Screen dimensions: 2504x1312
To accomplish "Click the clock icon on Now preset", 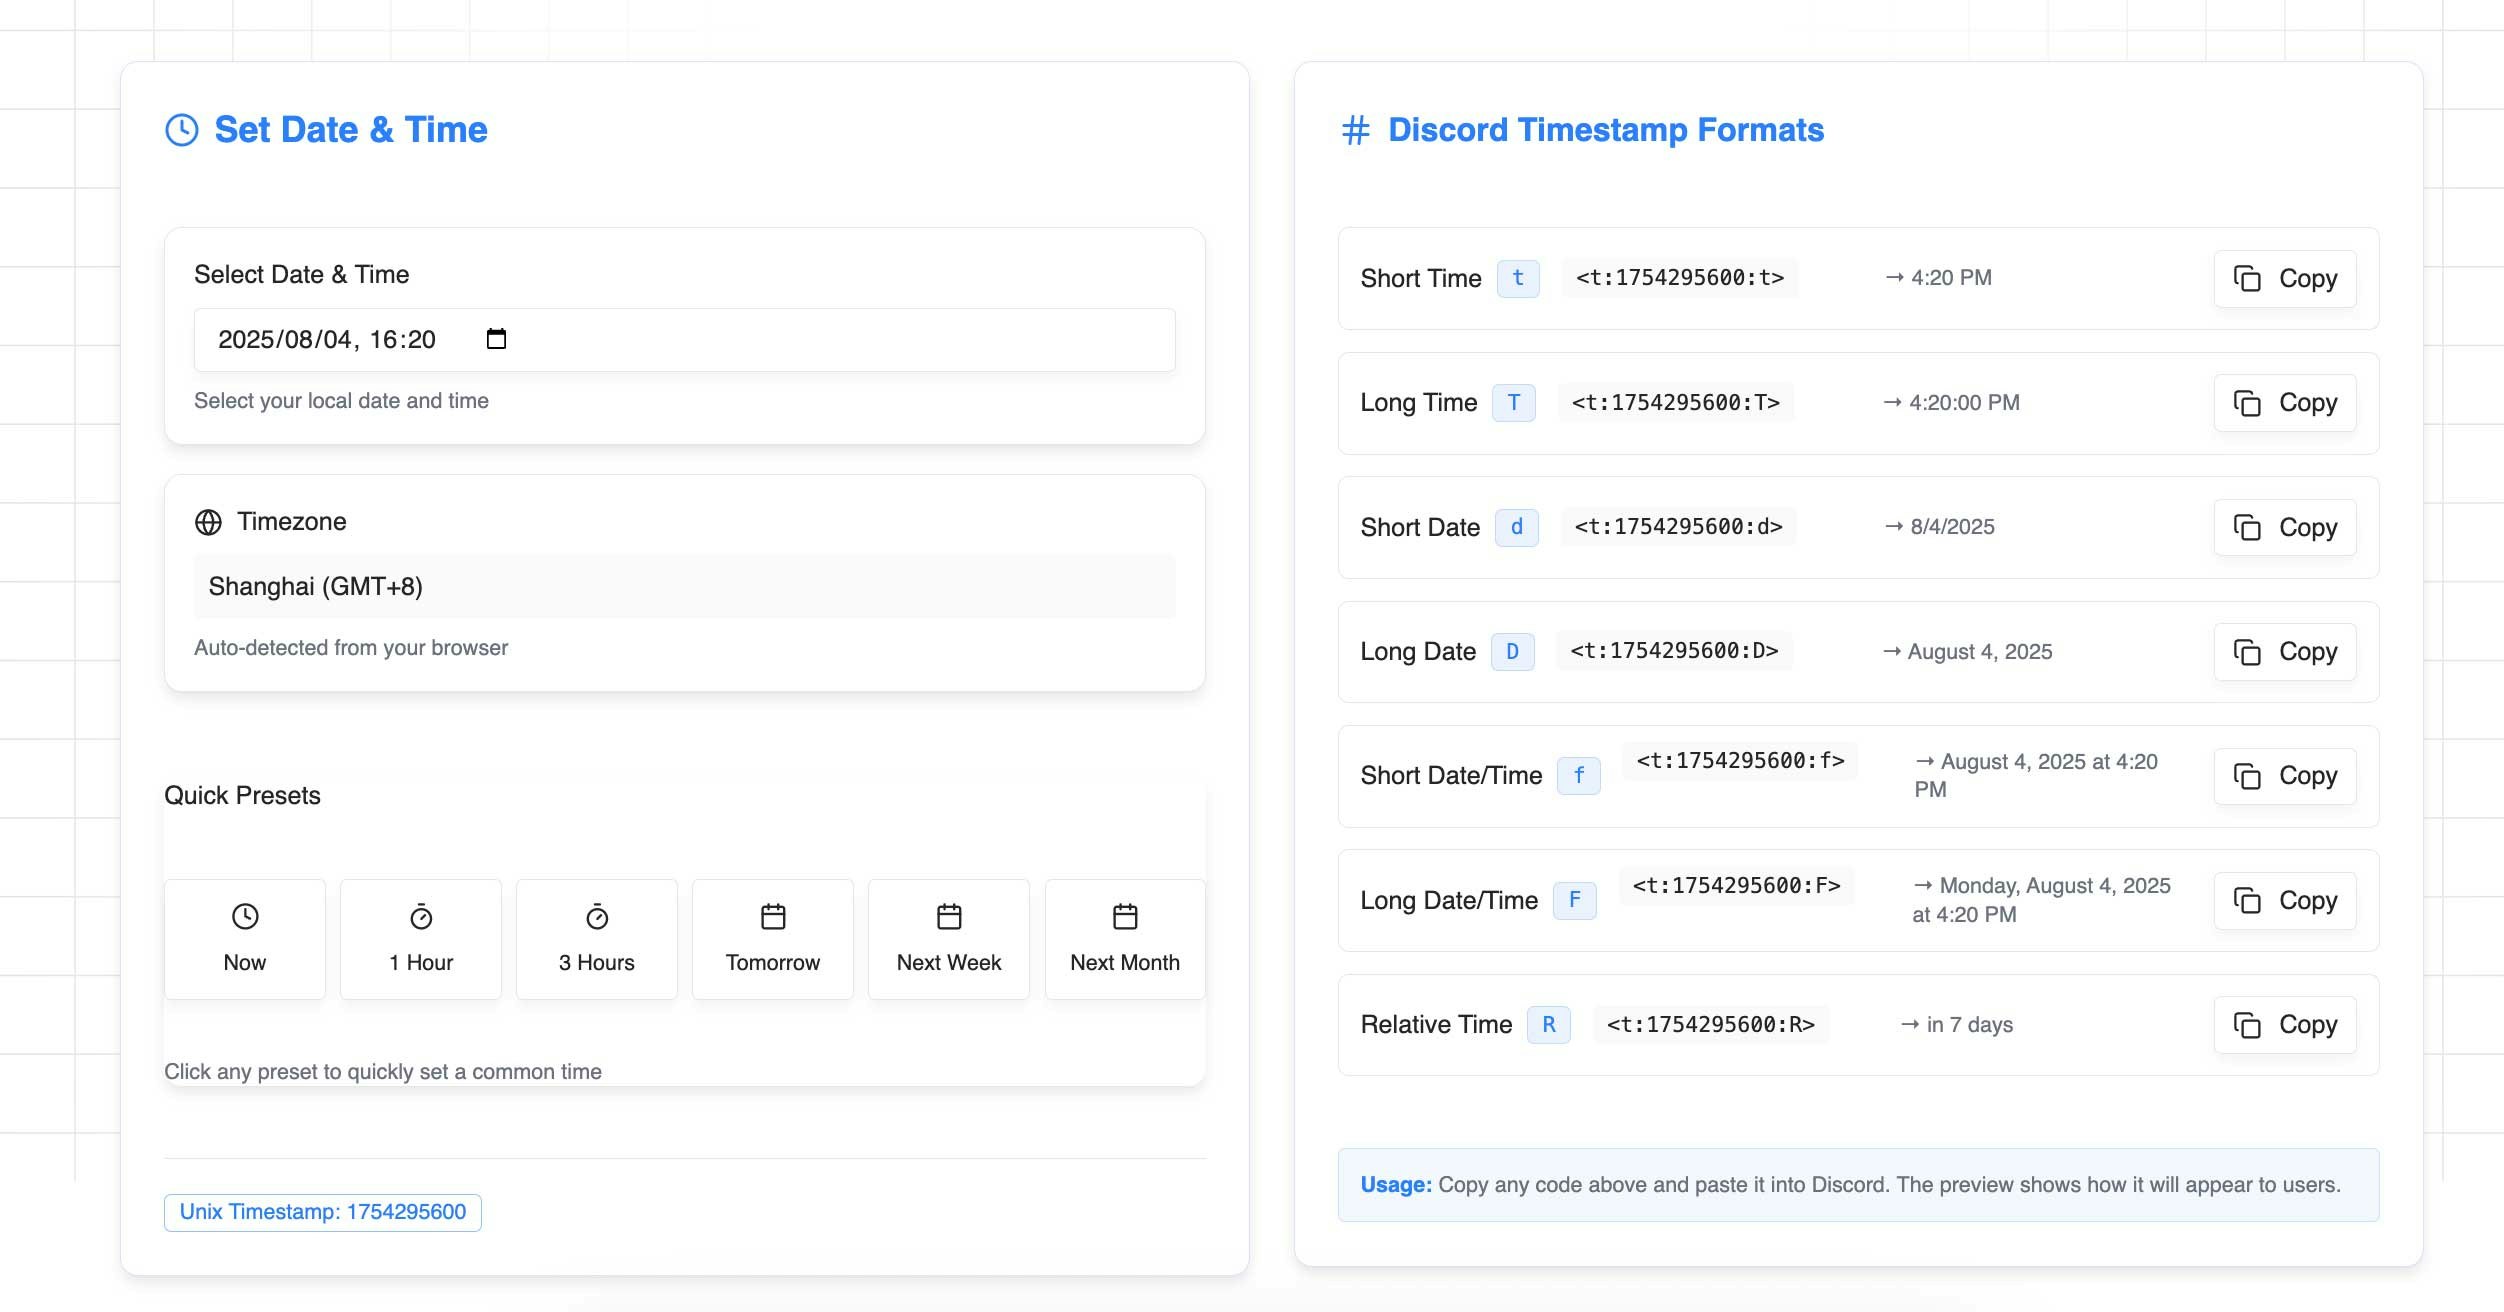I will point(245,916).
